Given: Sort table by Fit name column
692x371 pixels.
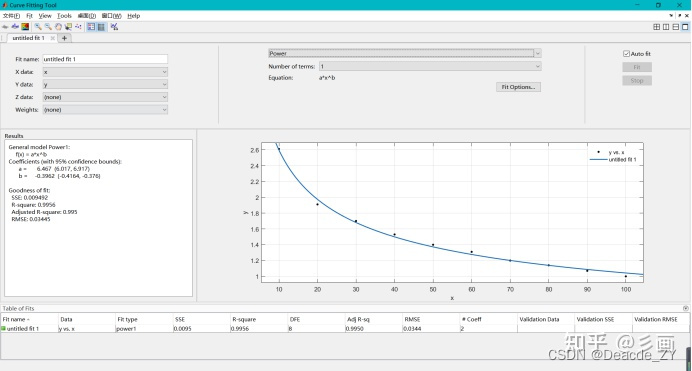Looking at the screenshot, I should click(x=29, y=319).
